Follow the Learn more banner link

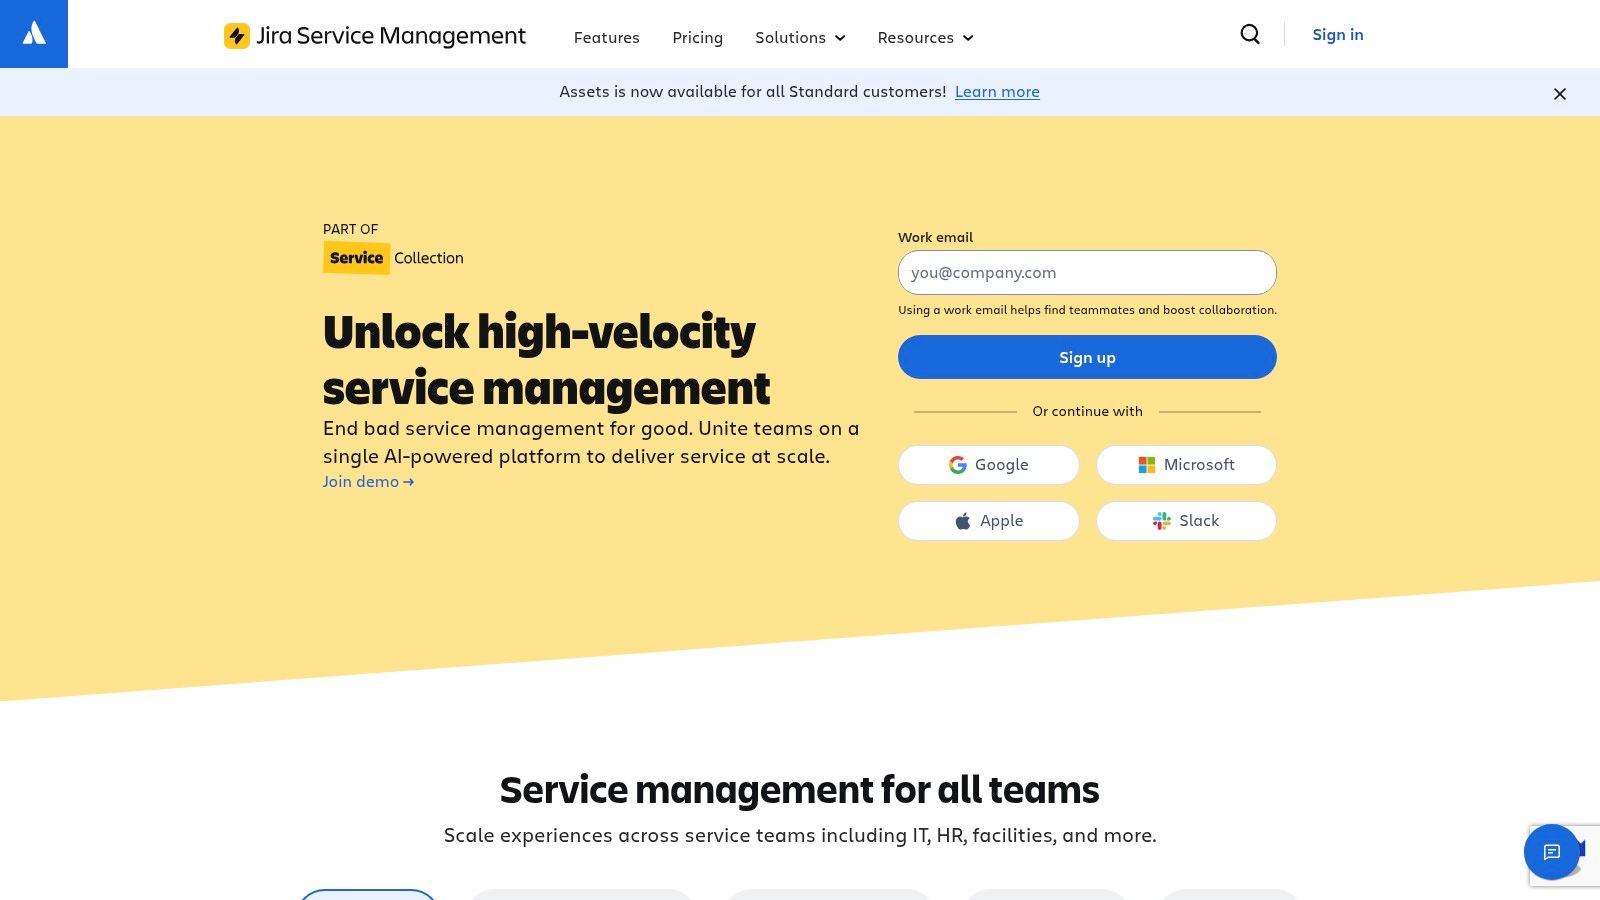(x=997, y=91)
